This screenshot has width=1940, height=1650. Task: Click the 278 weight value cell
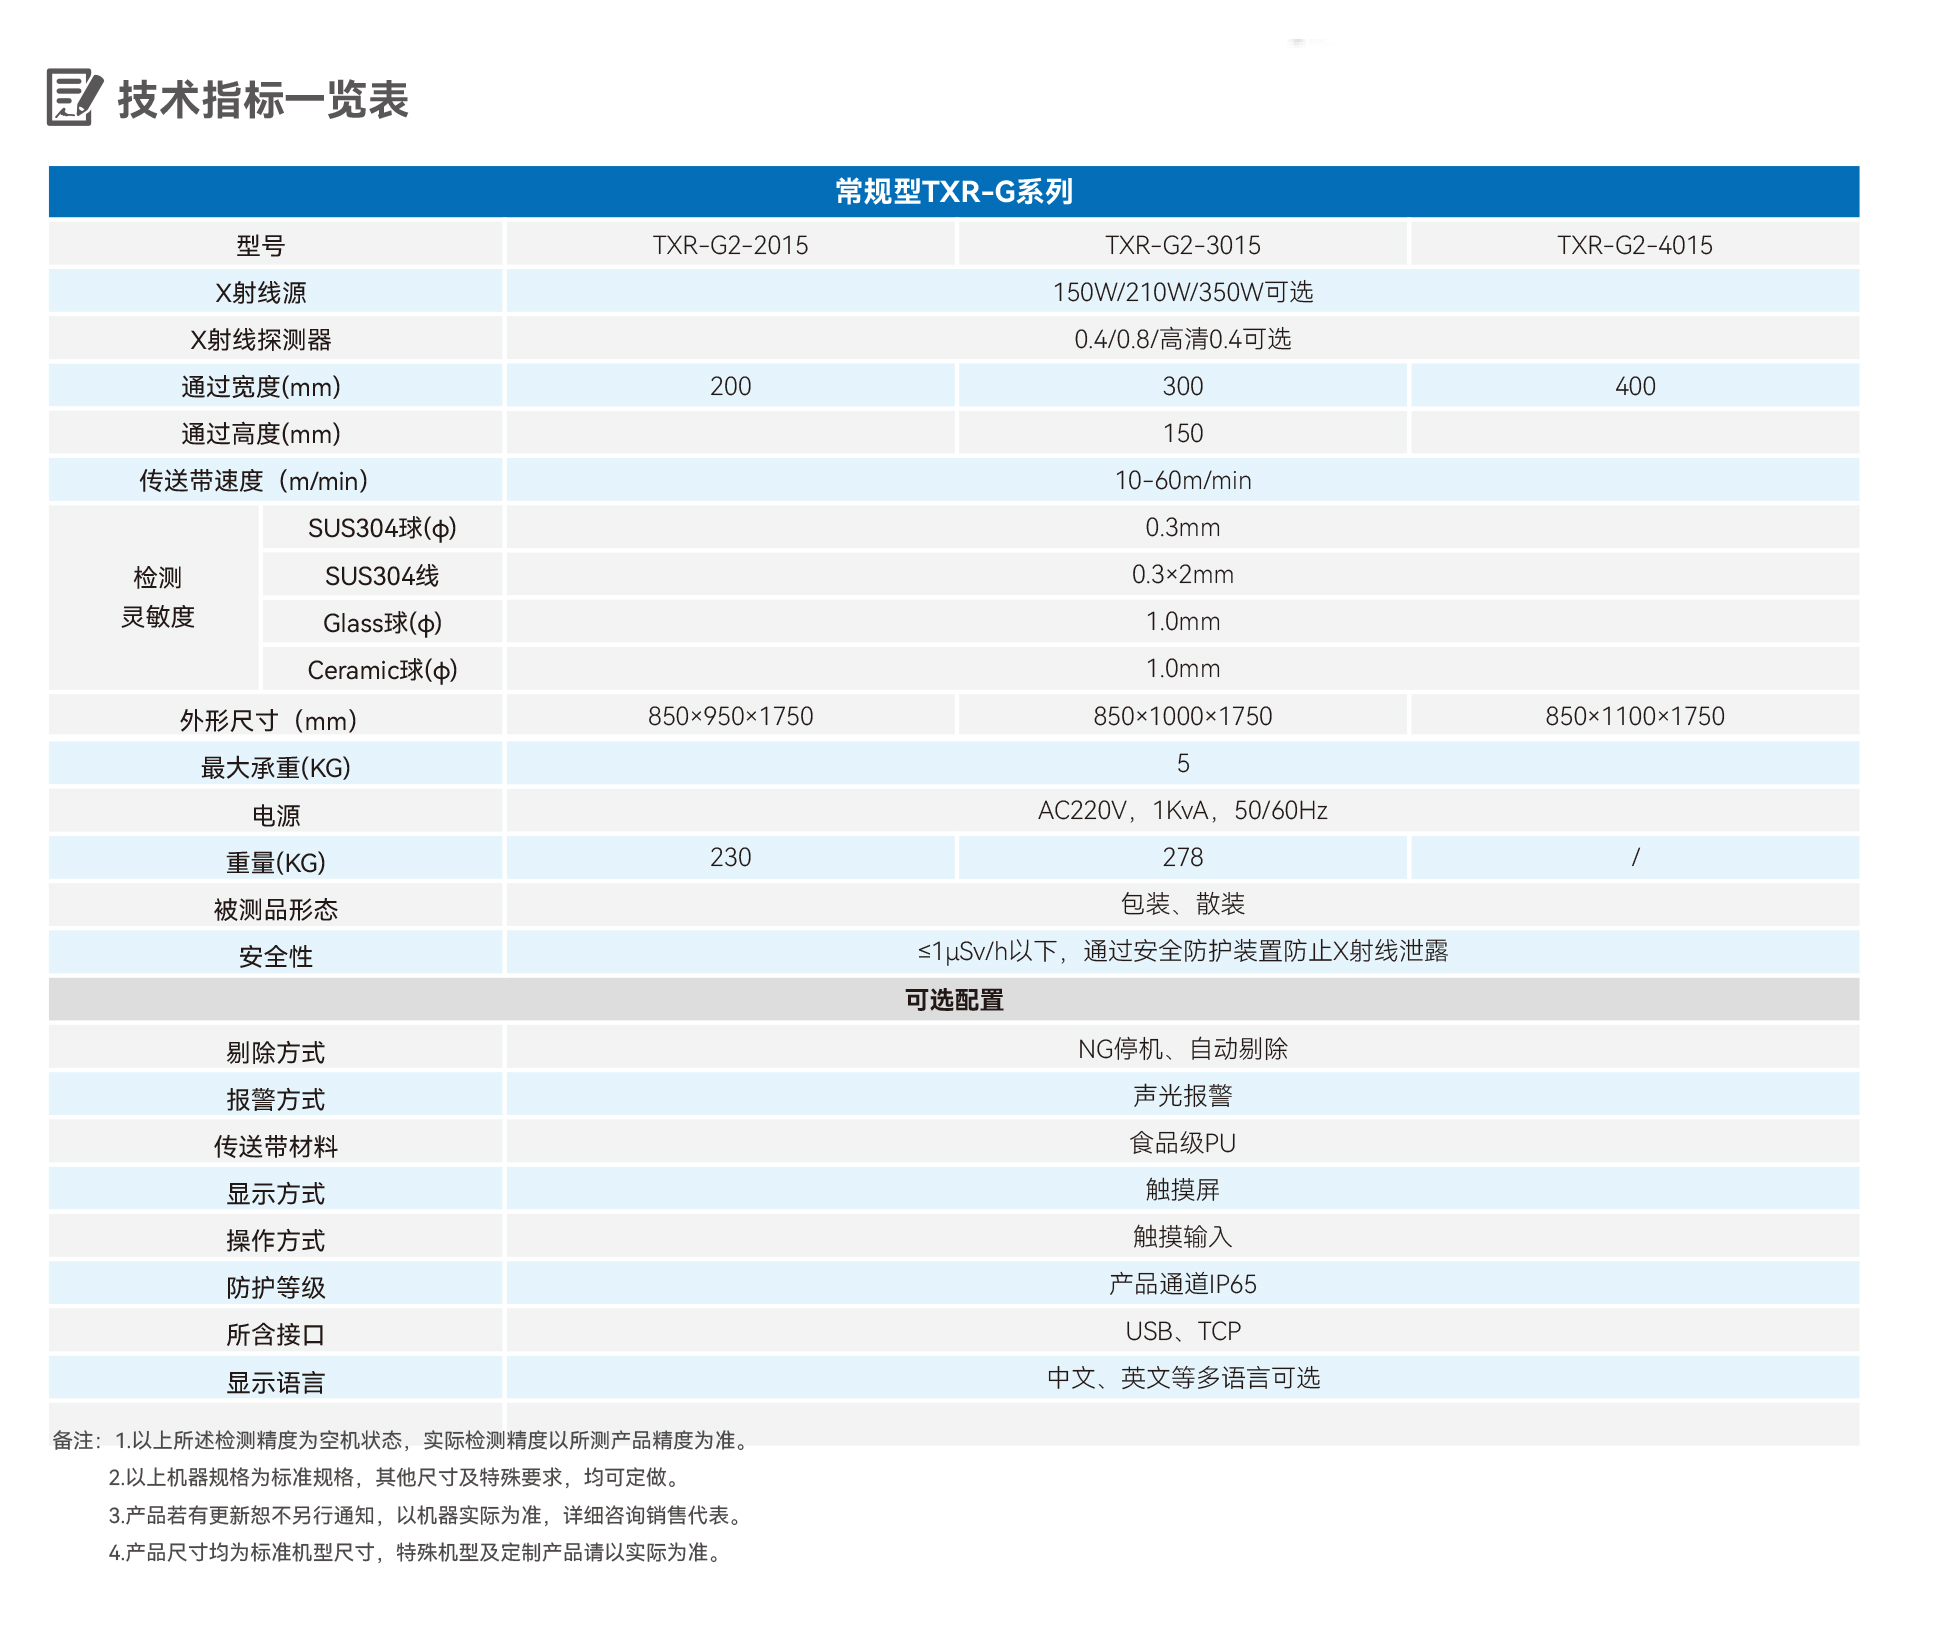pyautogui.click(x=1182, y=857)
